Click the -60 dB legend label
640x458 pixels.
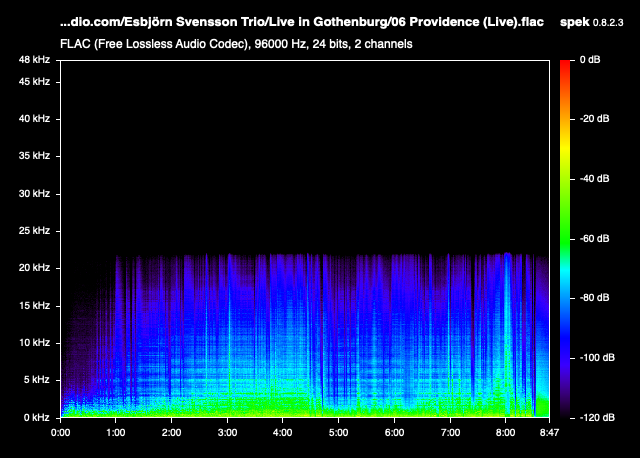tap(595, 239)
